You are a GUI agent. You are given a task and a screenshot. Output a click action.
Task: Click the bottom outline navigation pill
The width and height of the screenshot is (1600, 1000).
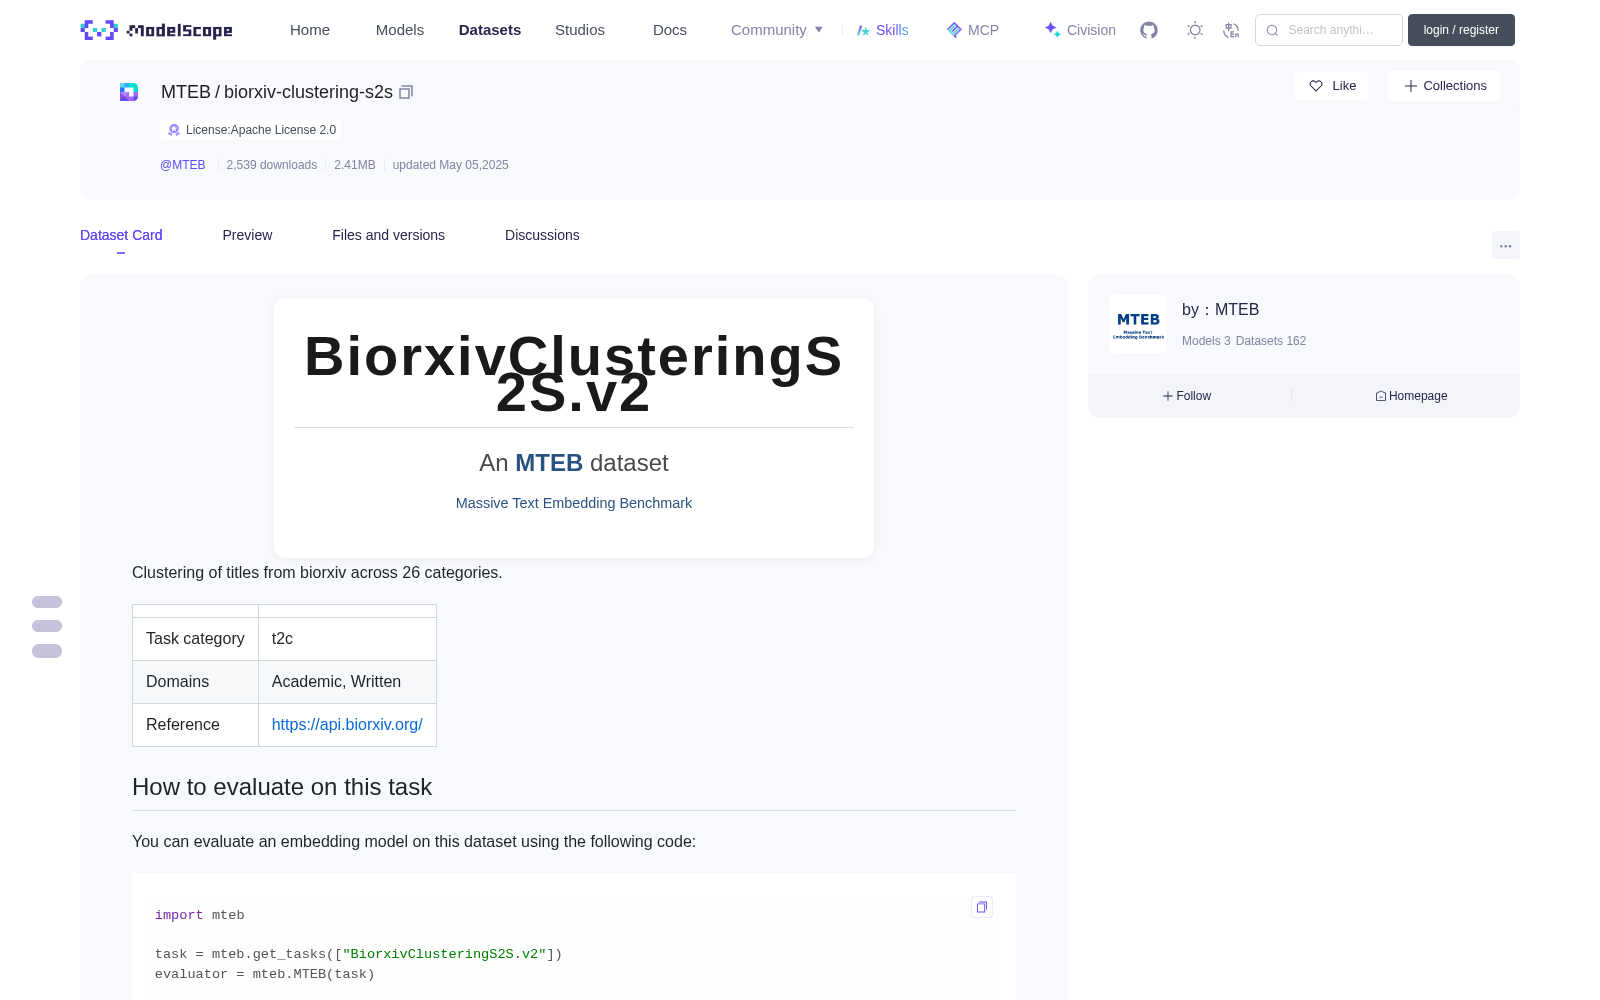pos(47,651)
